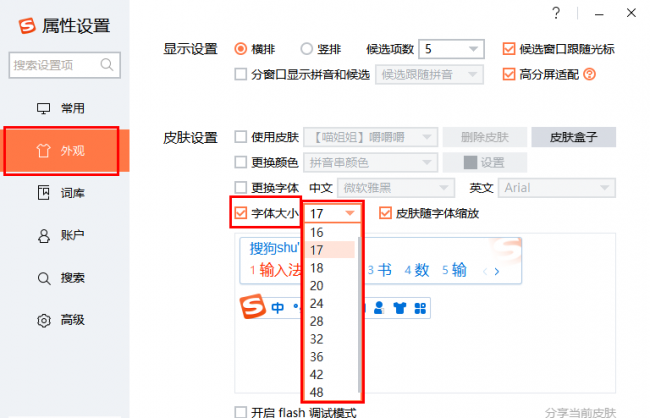
Task: Enable the 更换颜色 checkbox
Action: click(x=241, y=162)
